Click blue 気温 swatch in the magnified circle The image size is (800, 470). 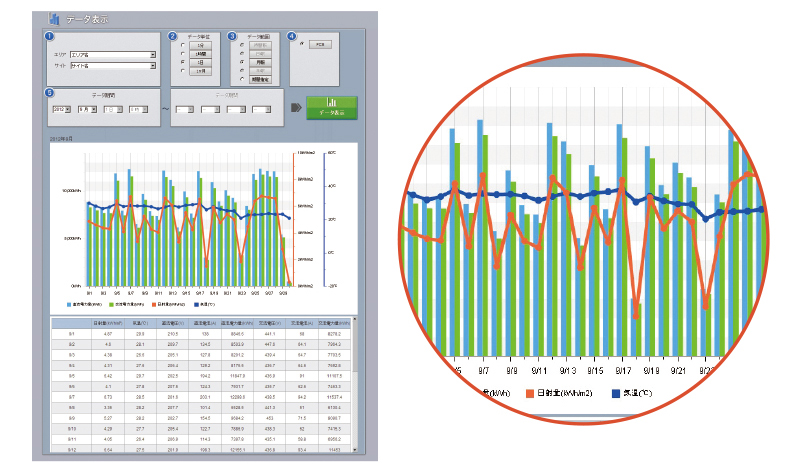(616, 393)
